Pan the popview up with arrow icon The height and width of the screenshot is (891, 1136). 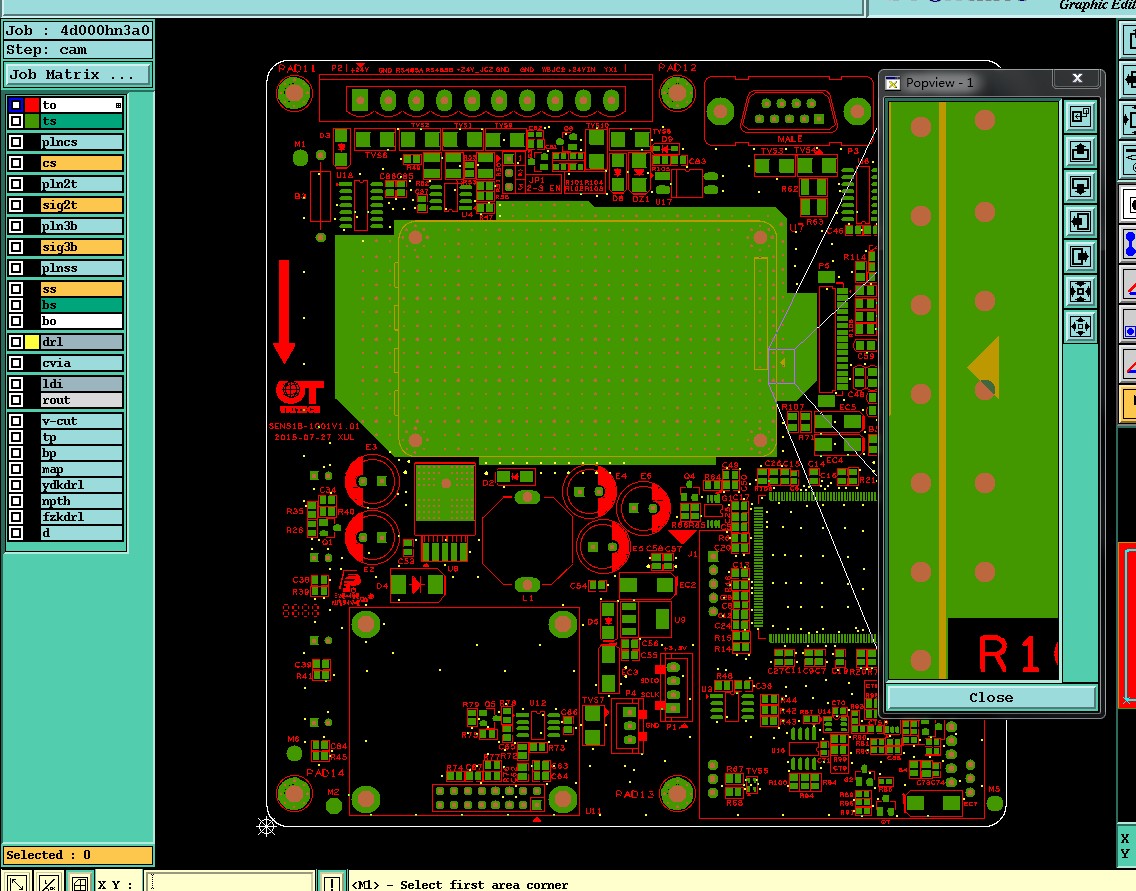1080,151
